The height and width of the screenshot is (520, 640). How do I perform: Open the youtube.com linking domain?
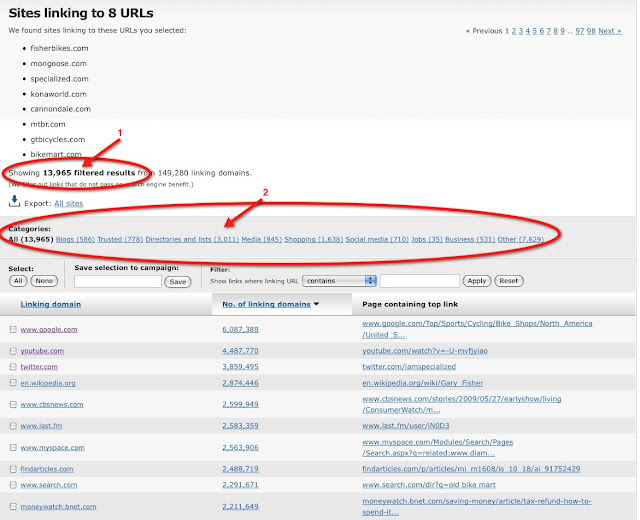click(x=42, y=351)
